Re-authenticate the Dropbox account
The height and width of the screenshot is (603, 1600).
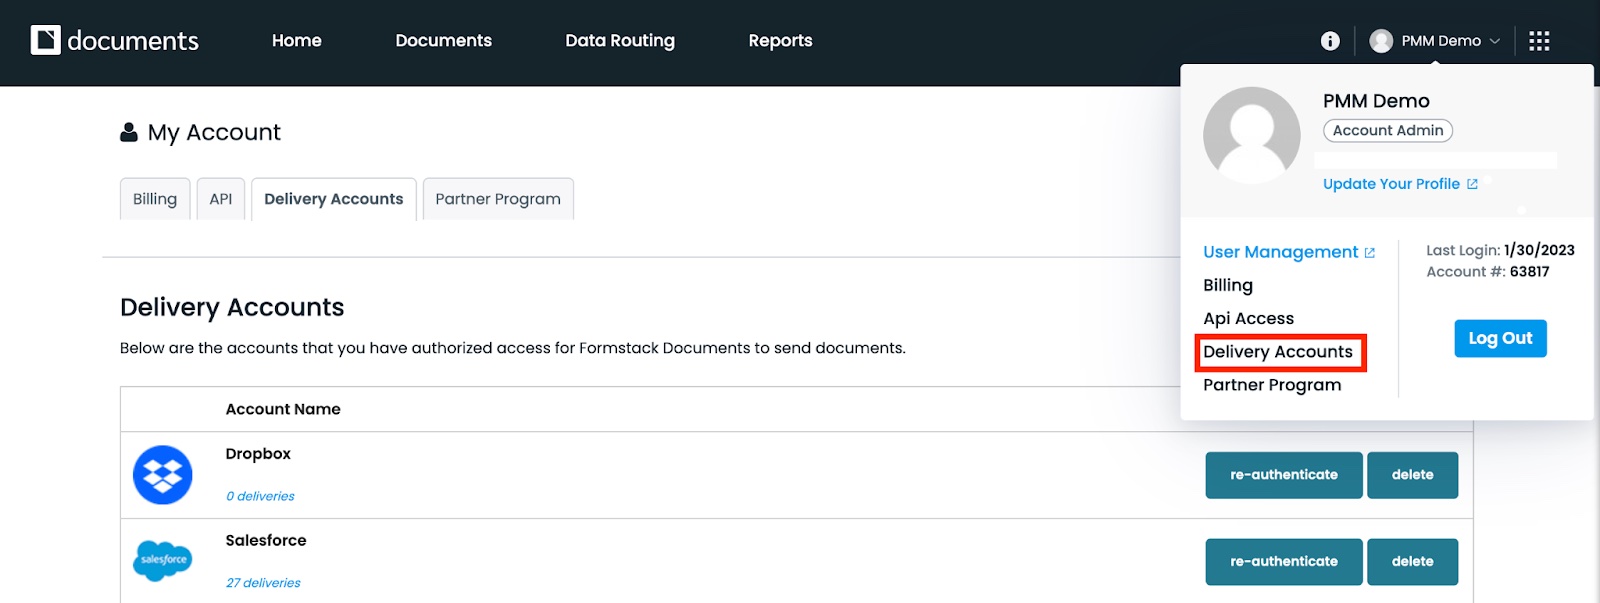coord(1283,475)
